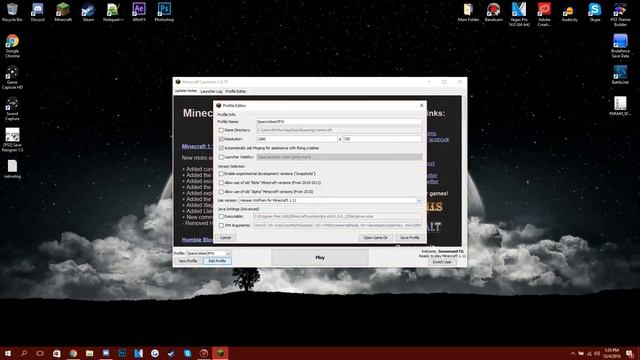
Task: Open the Notepad++ desktop shortcut
Action: (113, 12)
